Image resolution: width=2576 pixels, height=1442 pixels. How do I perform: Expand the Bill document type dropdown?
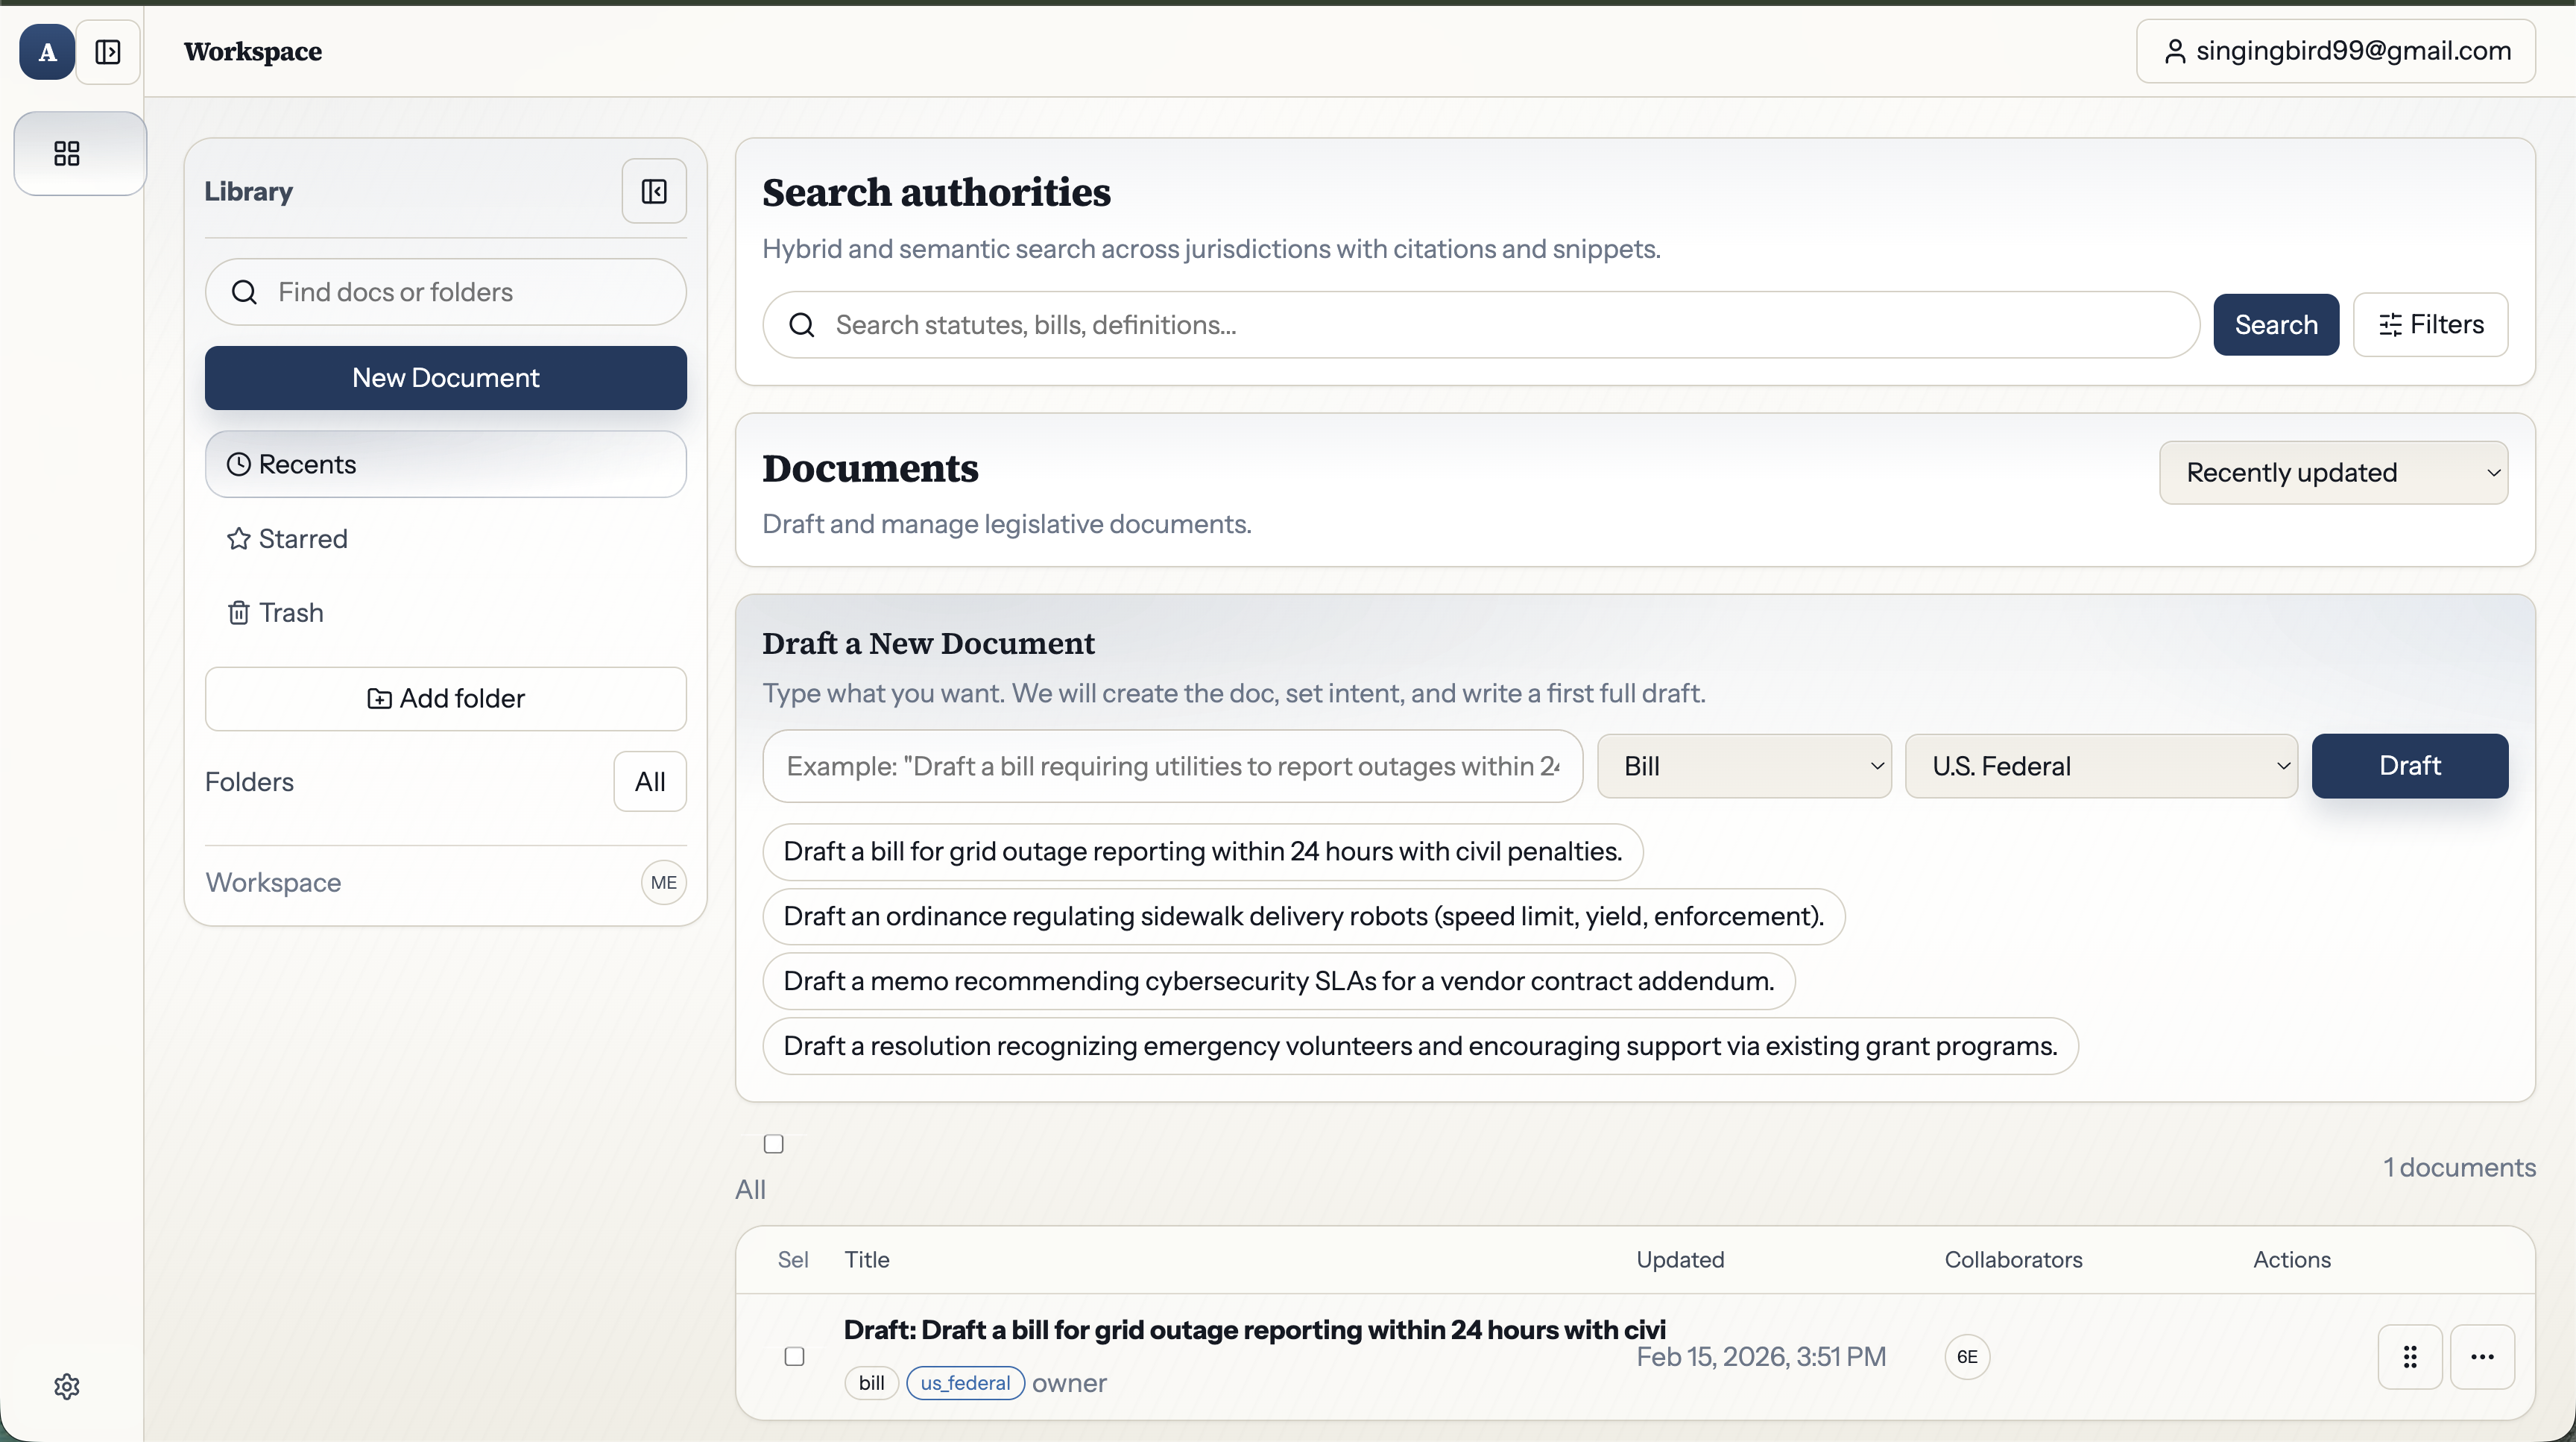pos(1743,766)
